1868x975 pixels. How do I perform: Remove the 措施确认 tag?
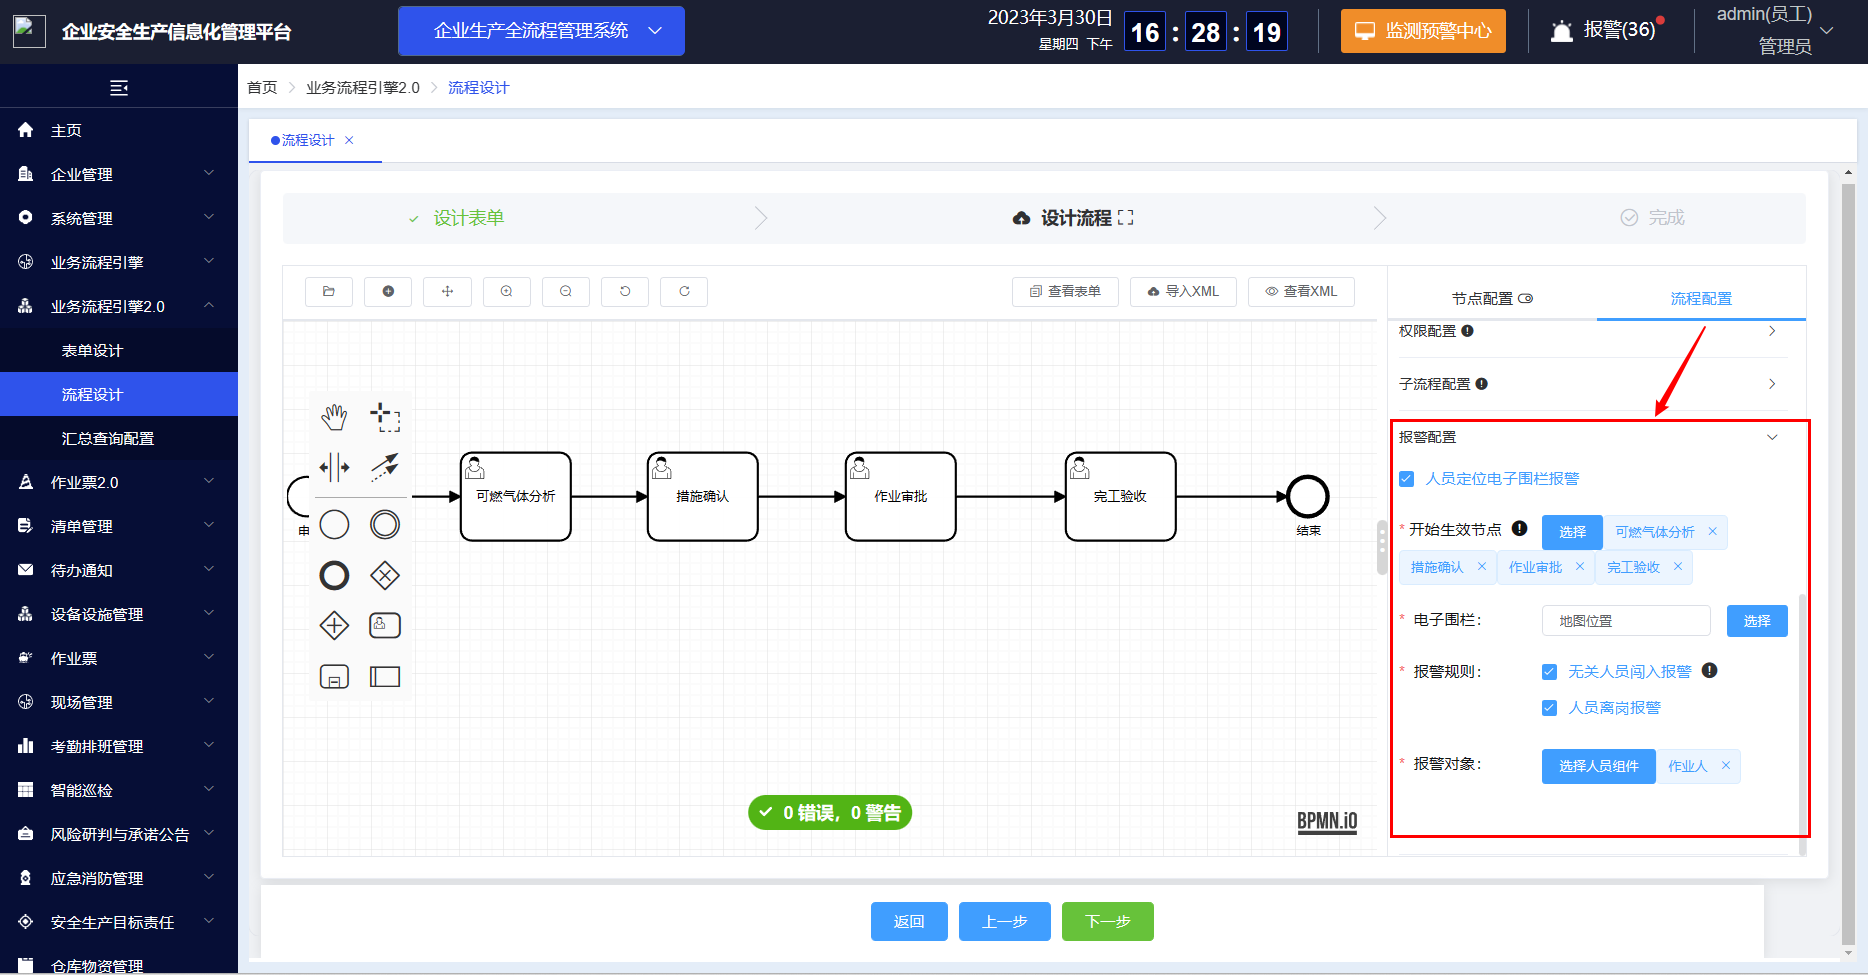(1482, 567)
